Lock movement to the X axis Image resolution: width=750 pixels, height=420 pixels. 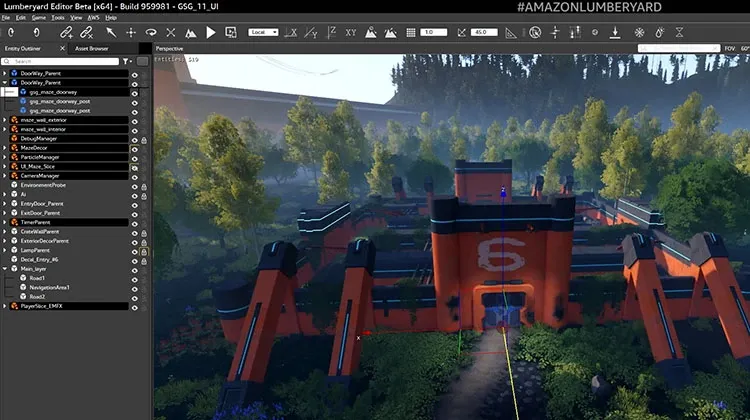[x=290, y=33]
